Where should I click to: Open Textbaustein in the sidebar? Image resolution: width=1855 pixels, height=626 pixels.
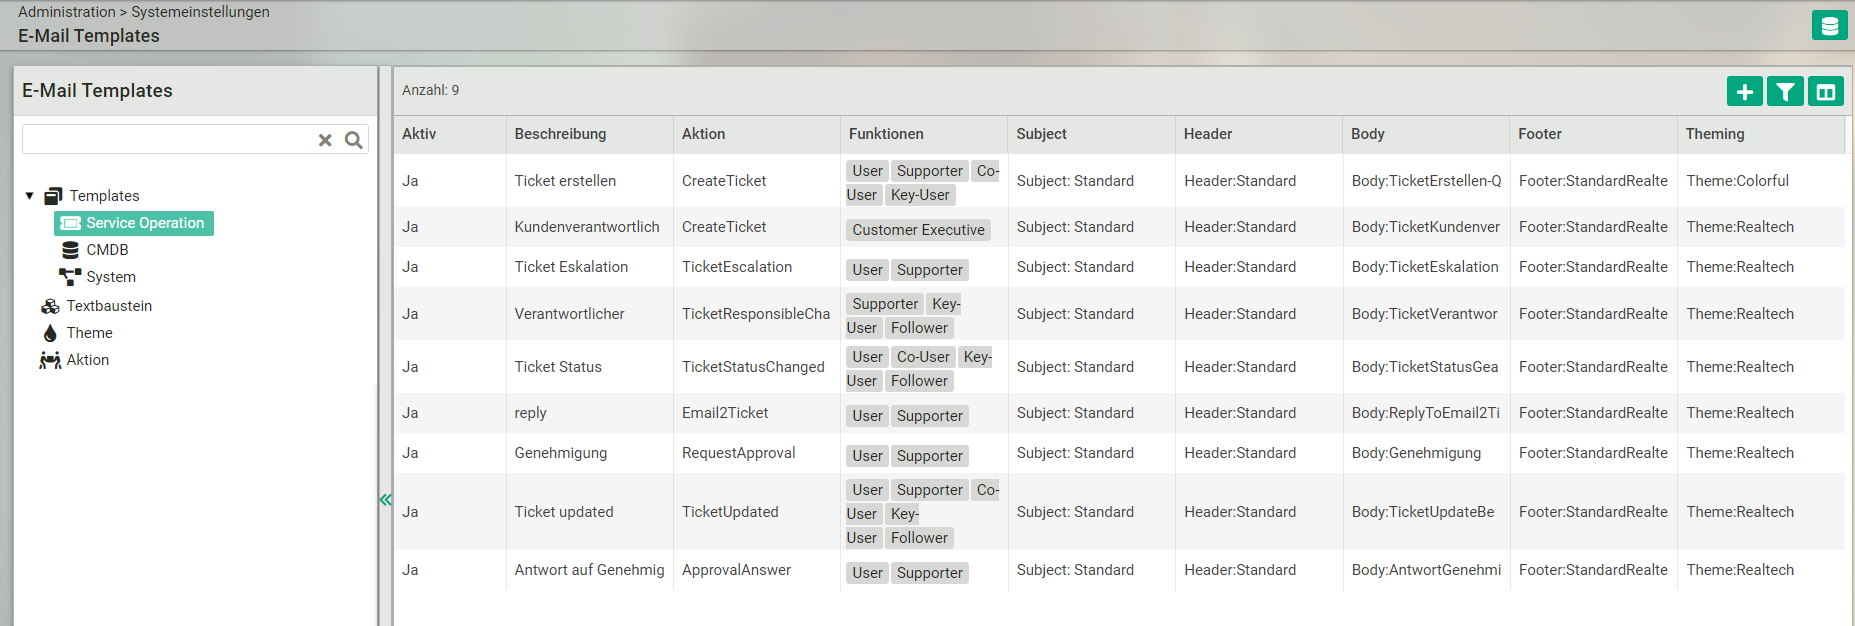109,306
